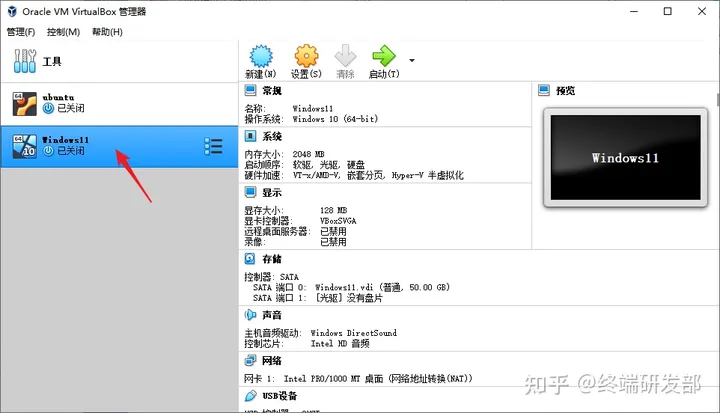Click the Windows 10 (64-bit) OS value

(335, 119)
